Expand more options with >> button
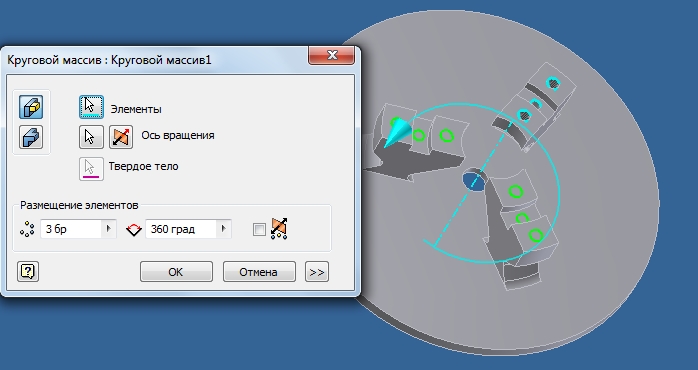The width and height of the screenshot is (698, 370). pyautogui.click(x=317, y=272)
